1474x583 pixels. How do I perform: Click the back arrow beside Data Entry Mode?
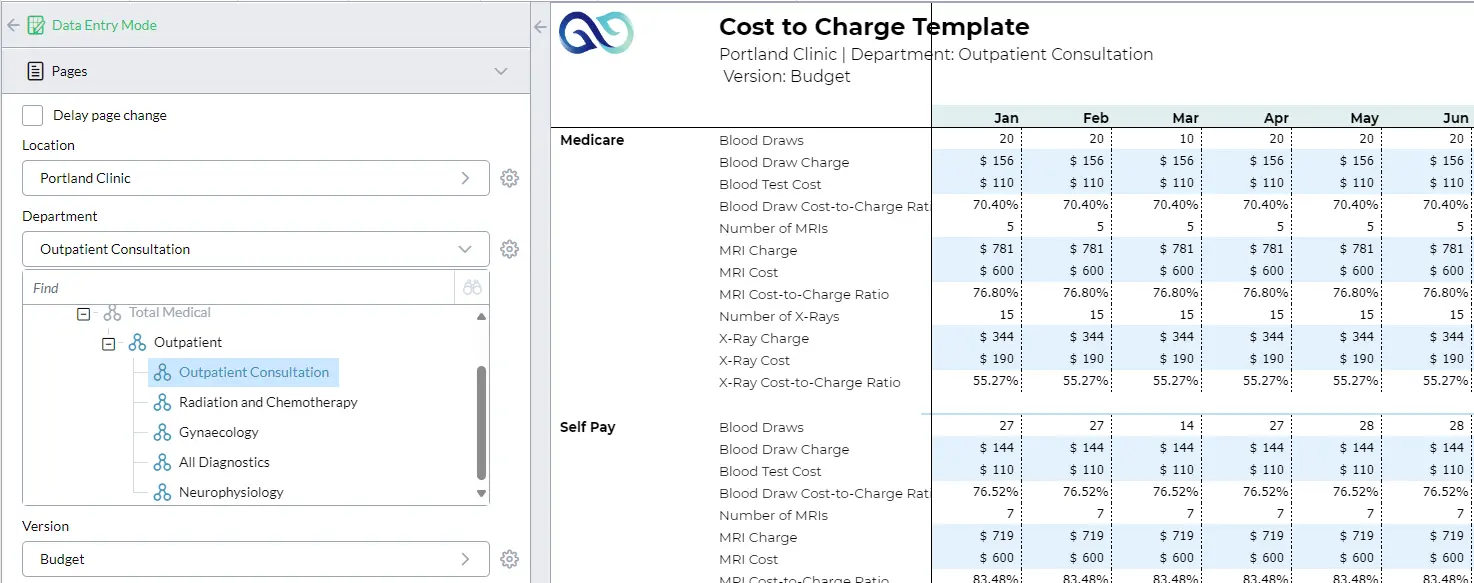tap(13, 25)
